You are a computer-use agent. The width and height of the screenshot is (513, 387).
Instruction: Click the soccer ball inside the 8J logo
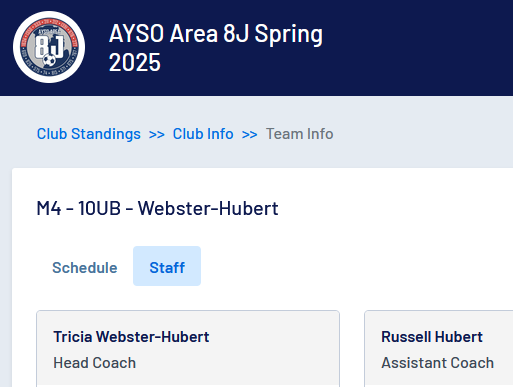[x=49, y=61]
